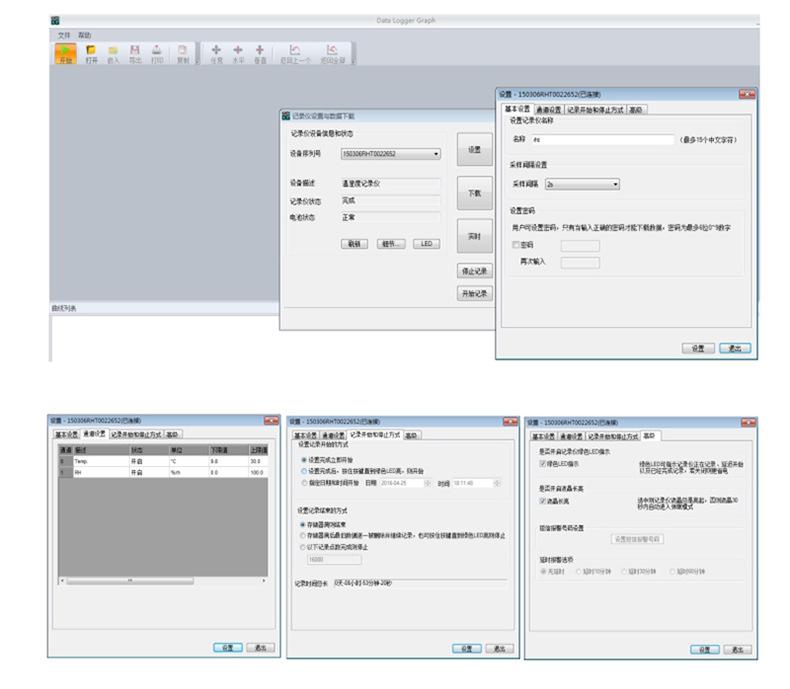Image resolution: width=790 pixels, height=689 pixels.
Task: Click the 返回上一个 previous zoom icon
Action: click(x=294, y=52)
